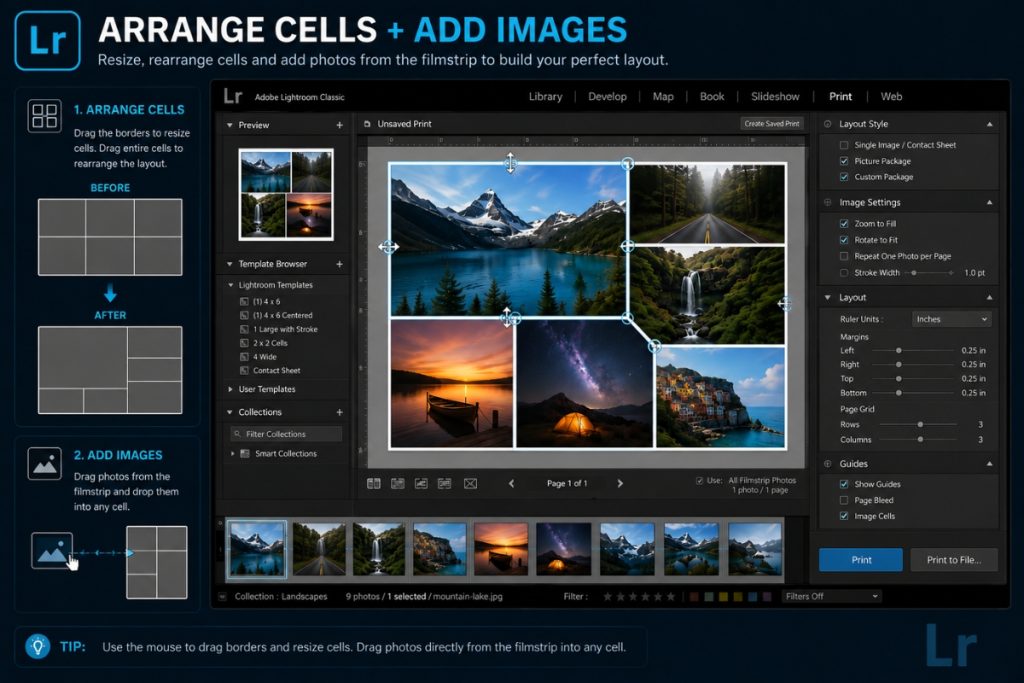Select the Milky Way tent photo in the filmstrip
The image size is (1024, 683).
pos(564,548)
